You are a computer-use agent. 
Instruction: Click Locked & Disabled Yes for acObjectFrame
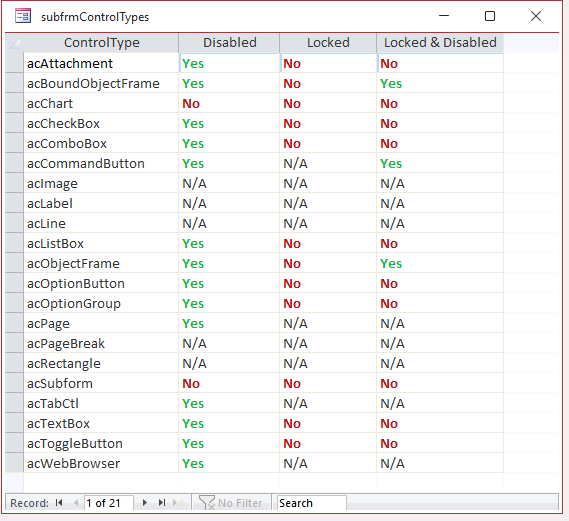[440, 263]
